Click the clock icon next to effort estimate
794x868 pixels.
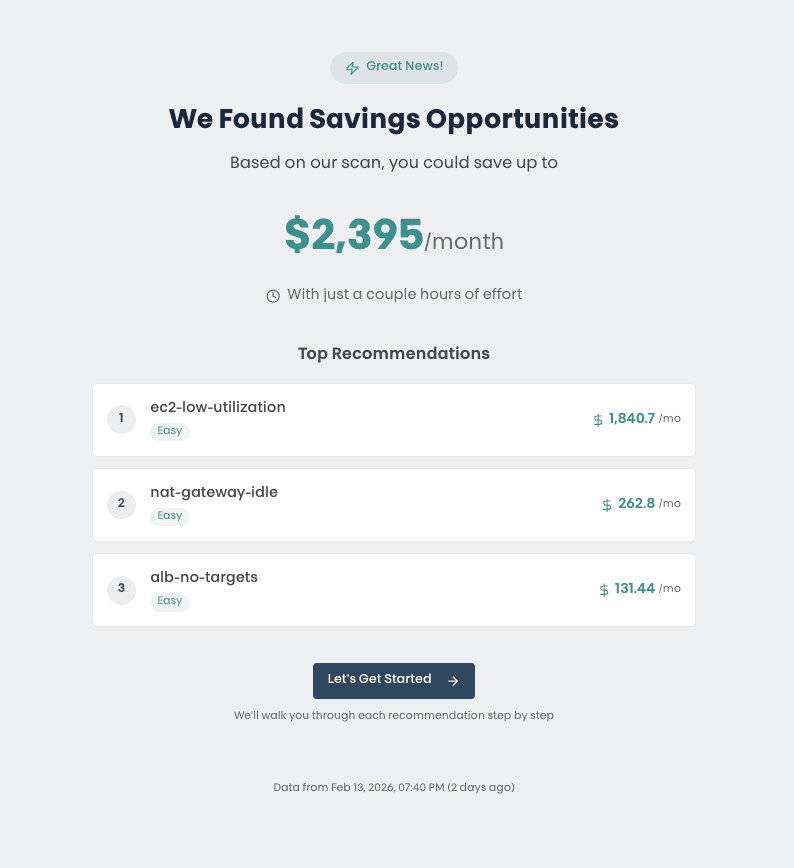(273, 295)
